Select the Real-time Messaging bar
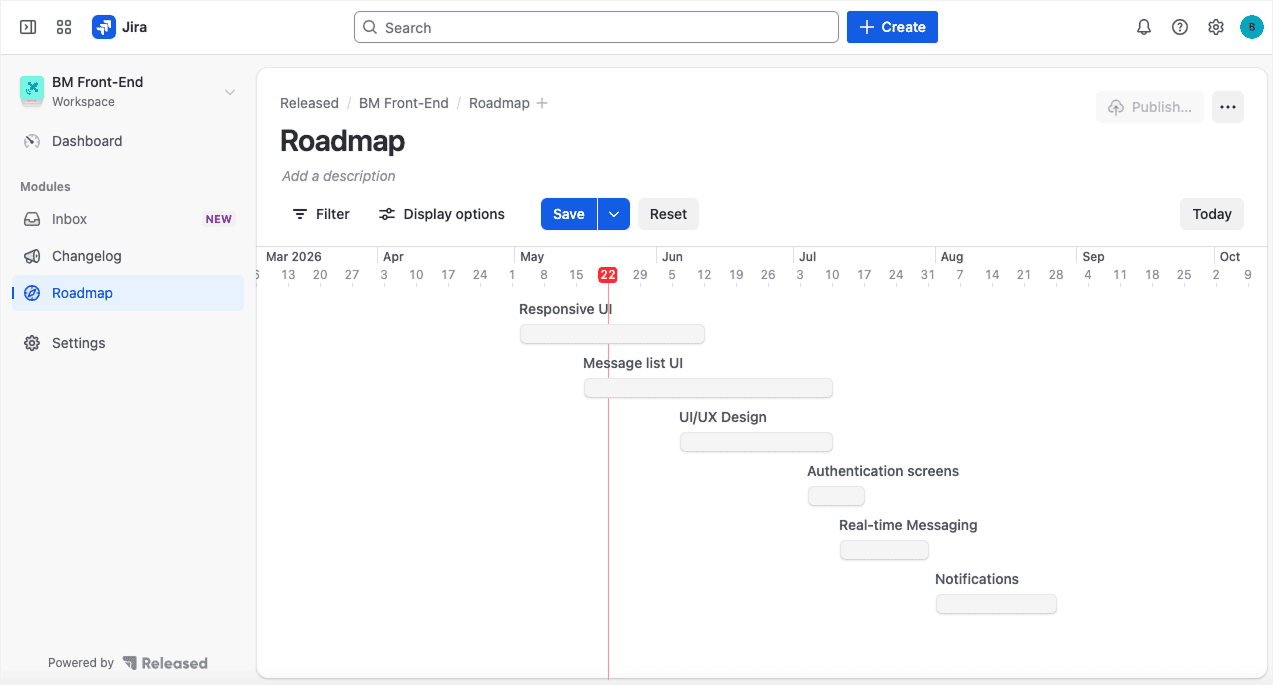 pos(884,550)
